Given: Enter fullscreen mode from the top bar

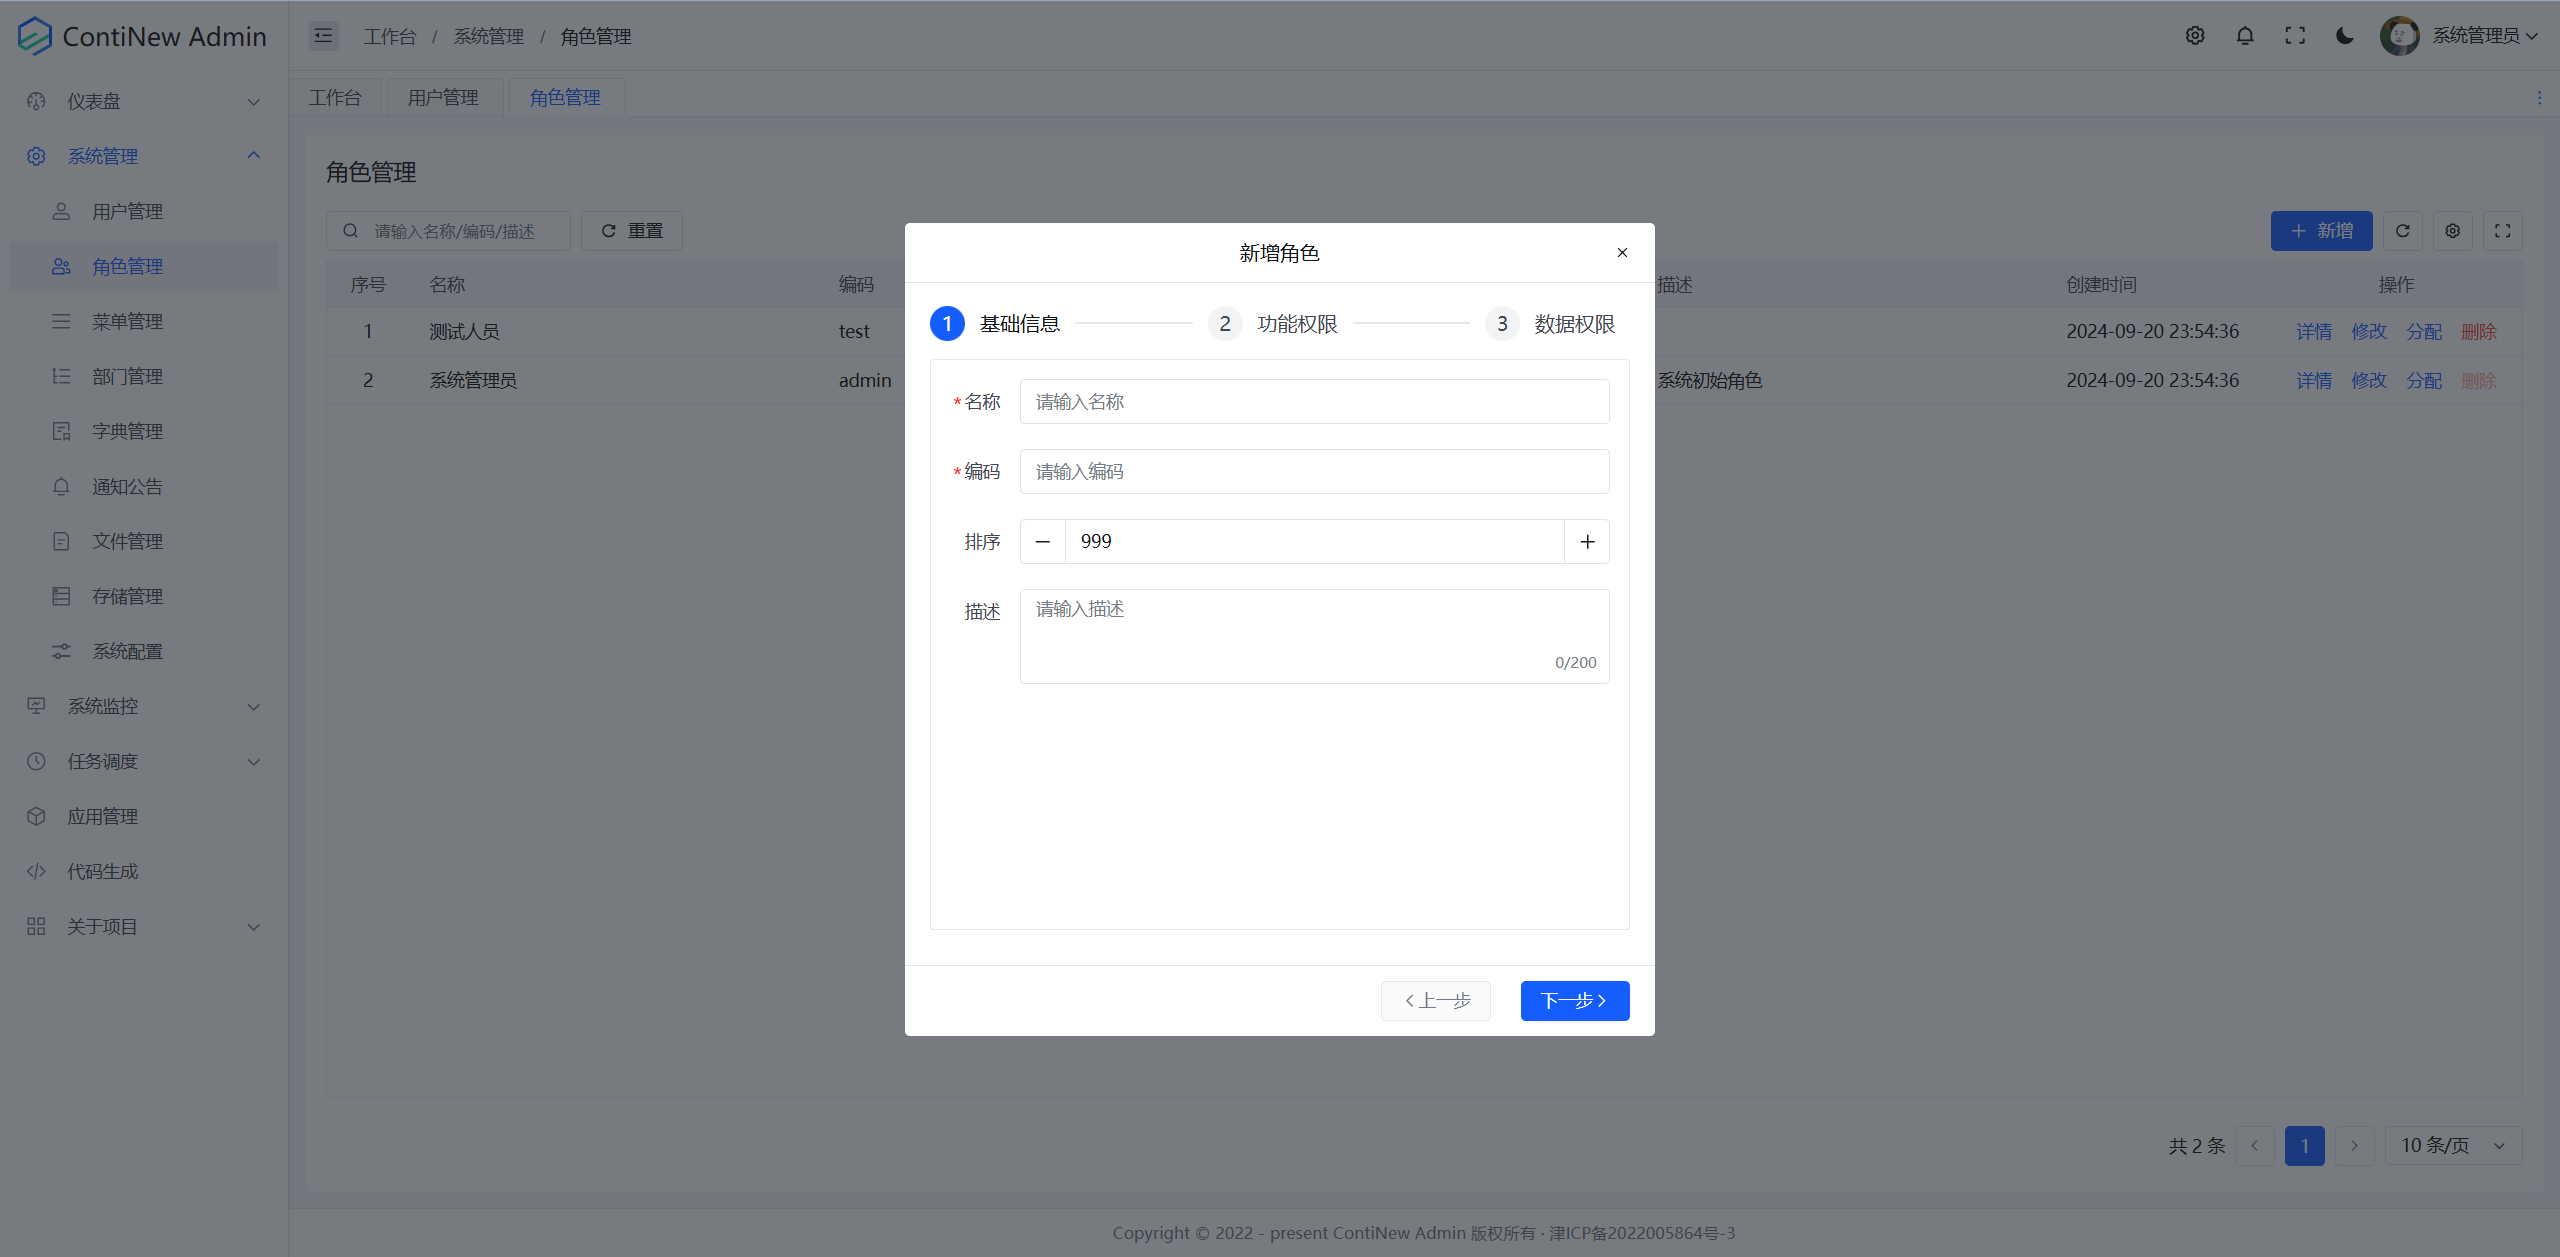Looking at the screenshot, I should [2295, 35].
